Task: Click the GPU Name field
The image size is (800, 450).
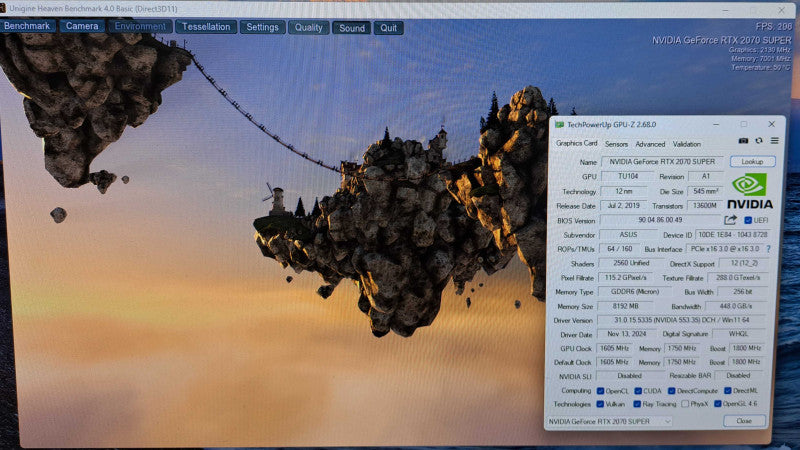Action: click(662, 162)
